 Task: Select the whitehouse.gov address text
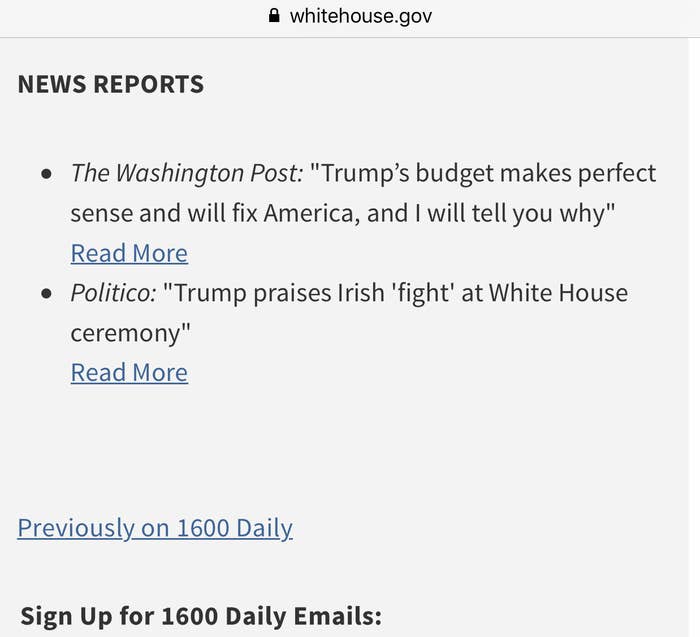pos(361,17)
